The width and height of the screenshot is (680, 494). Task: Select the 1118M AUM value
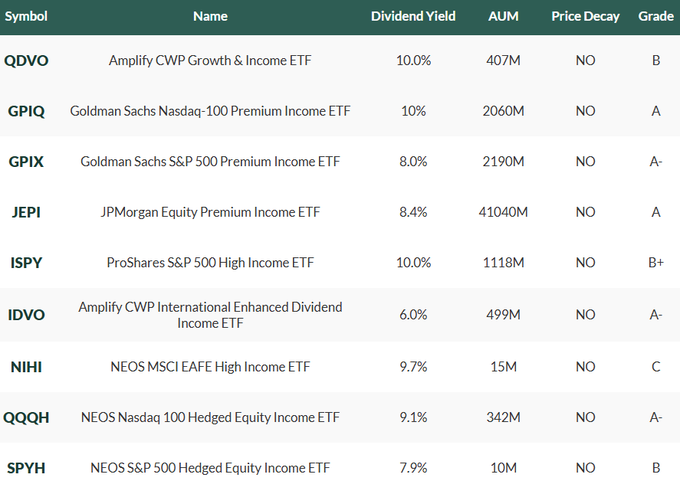pyautogui.click(x=503, y=263)
